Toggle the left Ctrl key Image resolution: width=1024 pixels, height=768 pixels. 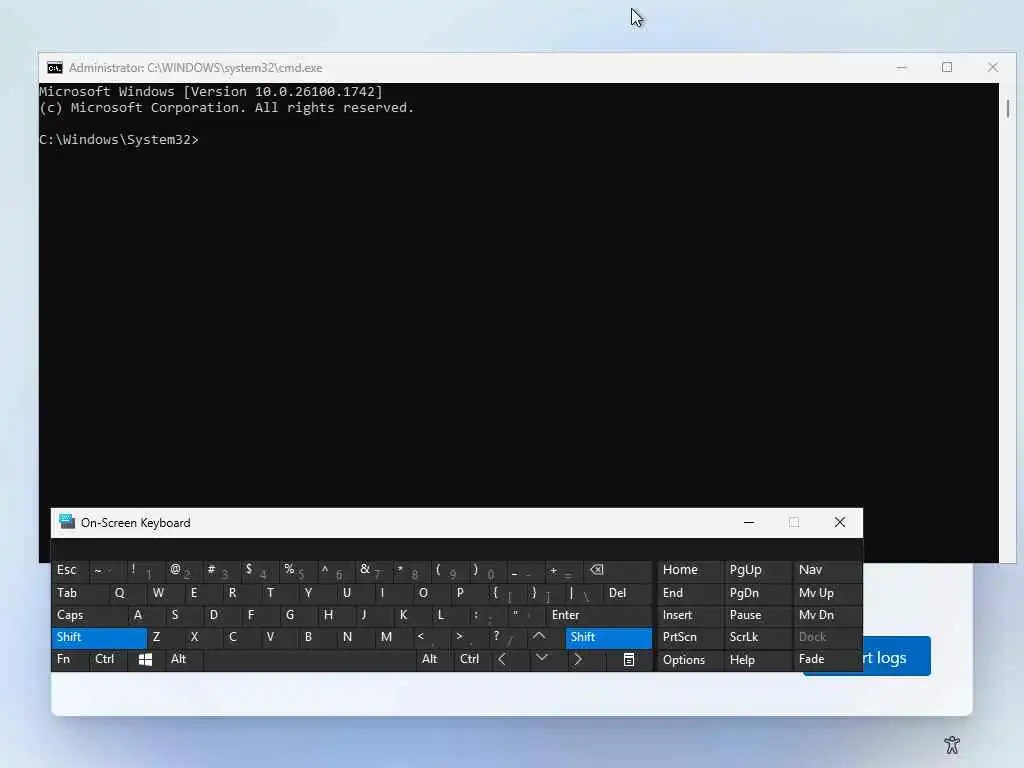[108, 660]
